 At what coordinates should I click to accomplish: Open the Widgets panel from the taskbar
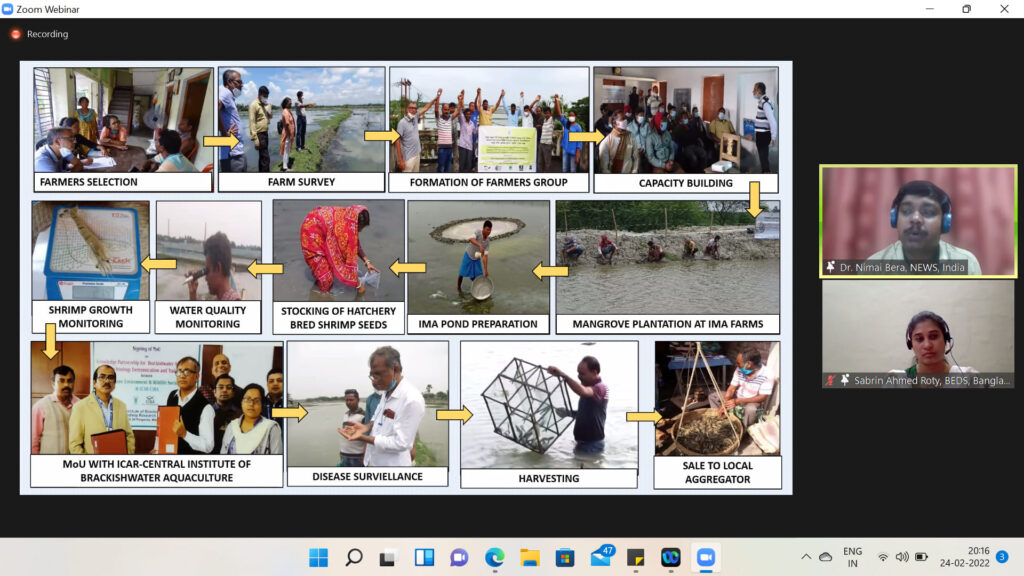click(x=424, y=557)
